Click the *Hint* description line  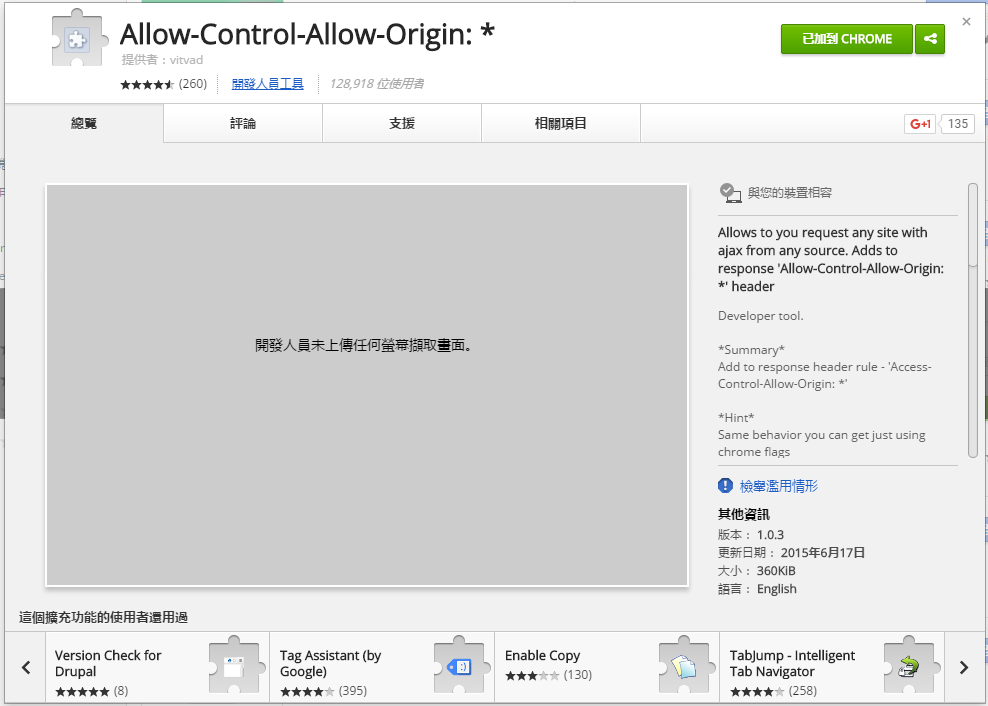pyautogui.click(x=736, y=417)
